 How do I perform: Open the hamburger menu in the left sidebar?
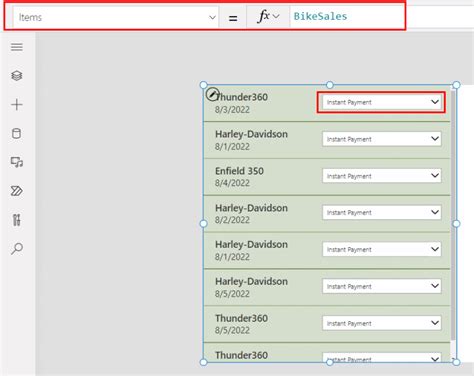[17, 47]
